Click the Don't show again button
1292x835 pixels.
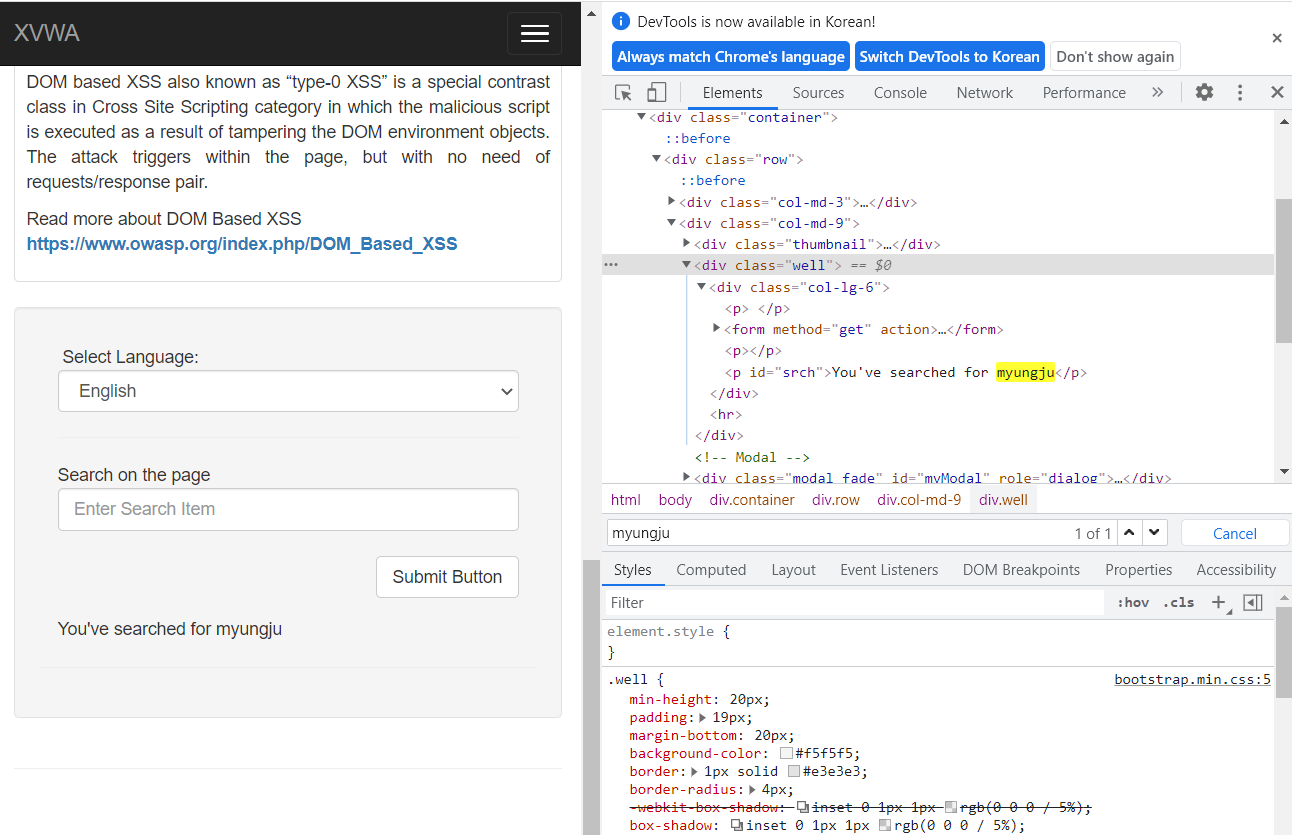(x=1115, y=56)
